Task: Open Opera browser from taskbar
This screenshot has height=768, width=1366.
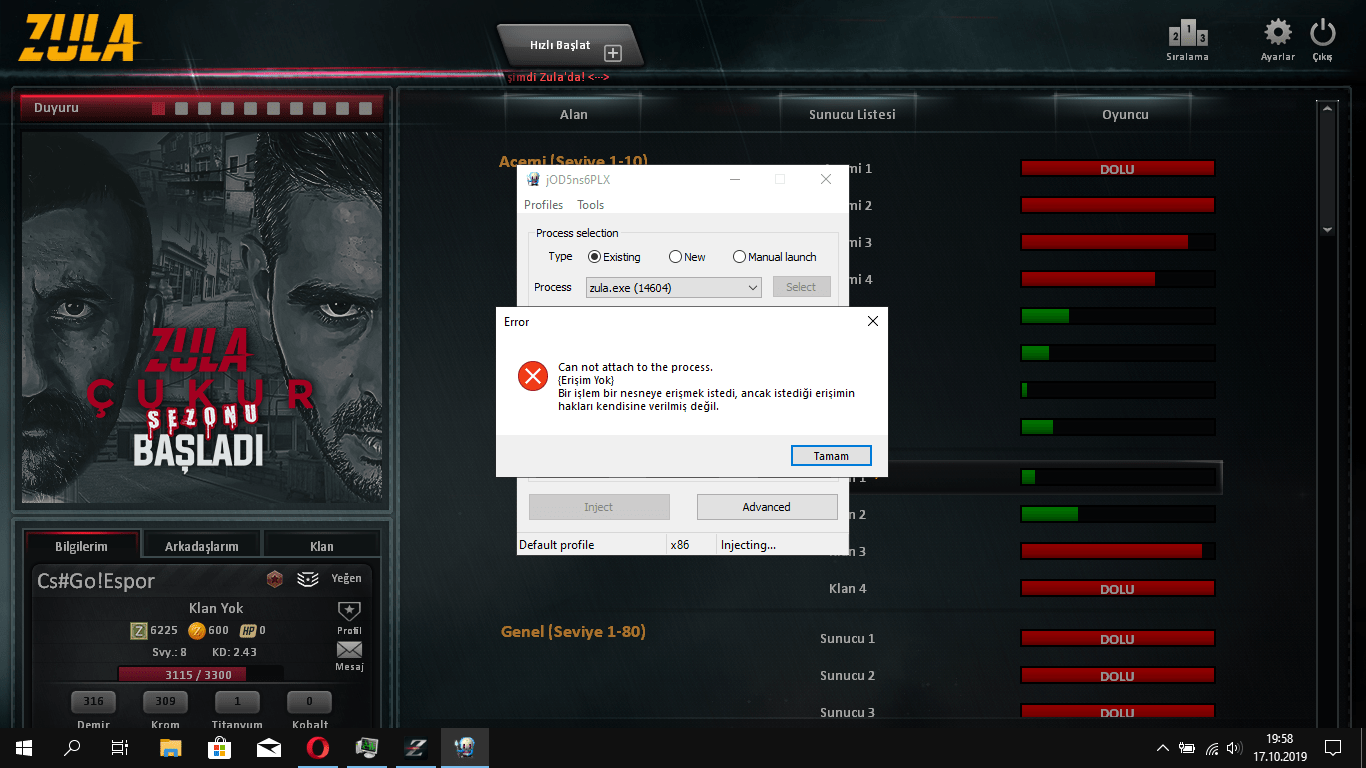Action: coord(317,747)
